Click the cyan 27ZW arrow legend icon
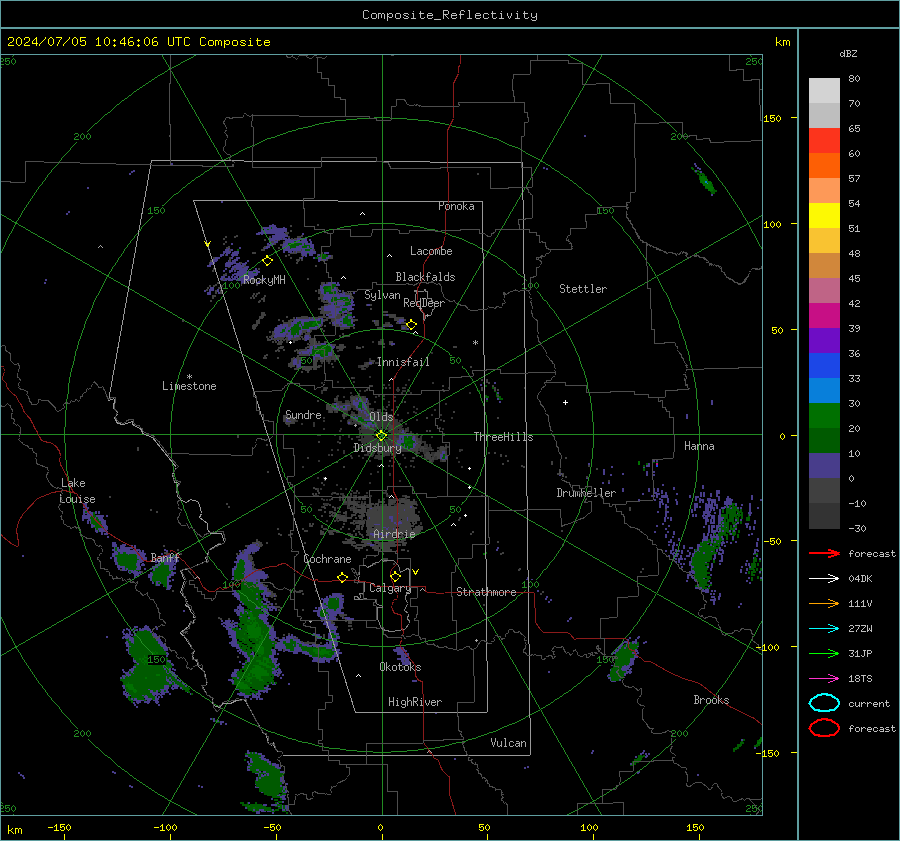900x841 pixels. tap(824, 628)
